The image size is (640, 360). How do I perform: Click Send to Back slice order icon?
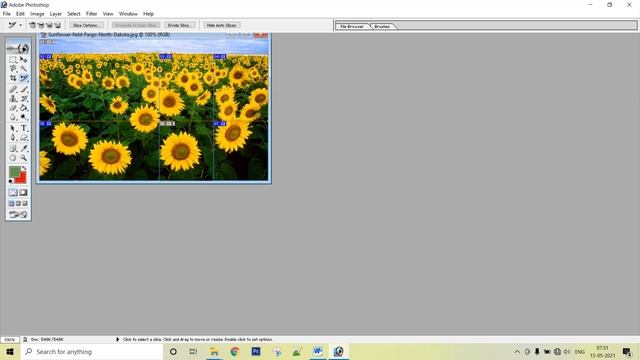pos(57,25)
